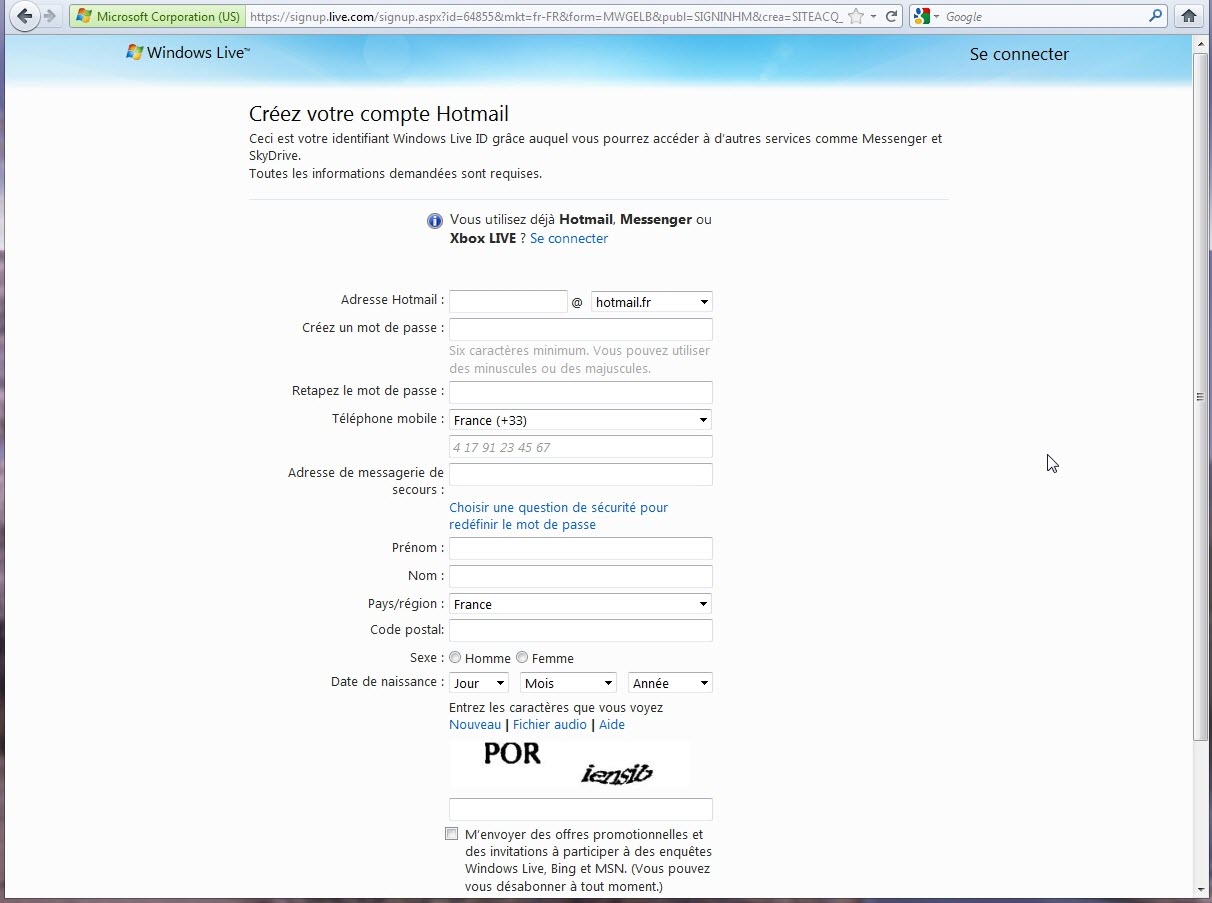Click the page scrollbar down arrow
Screen dimensions: 1212x903
pos(1201,889)
